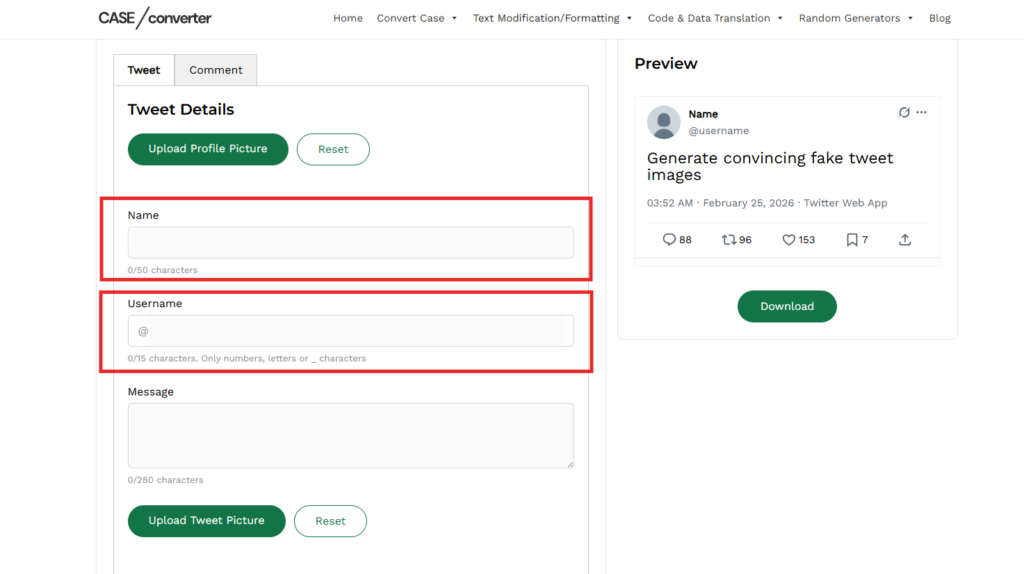Open the Blog page
Viewport: 1024px width, 574px height.
[940, 18]
